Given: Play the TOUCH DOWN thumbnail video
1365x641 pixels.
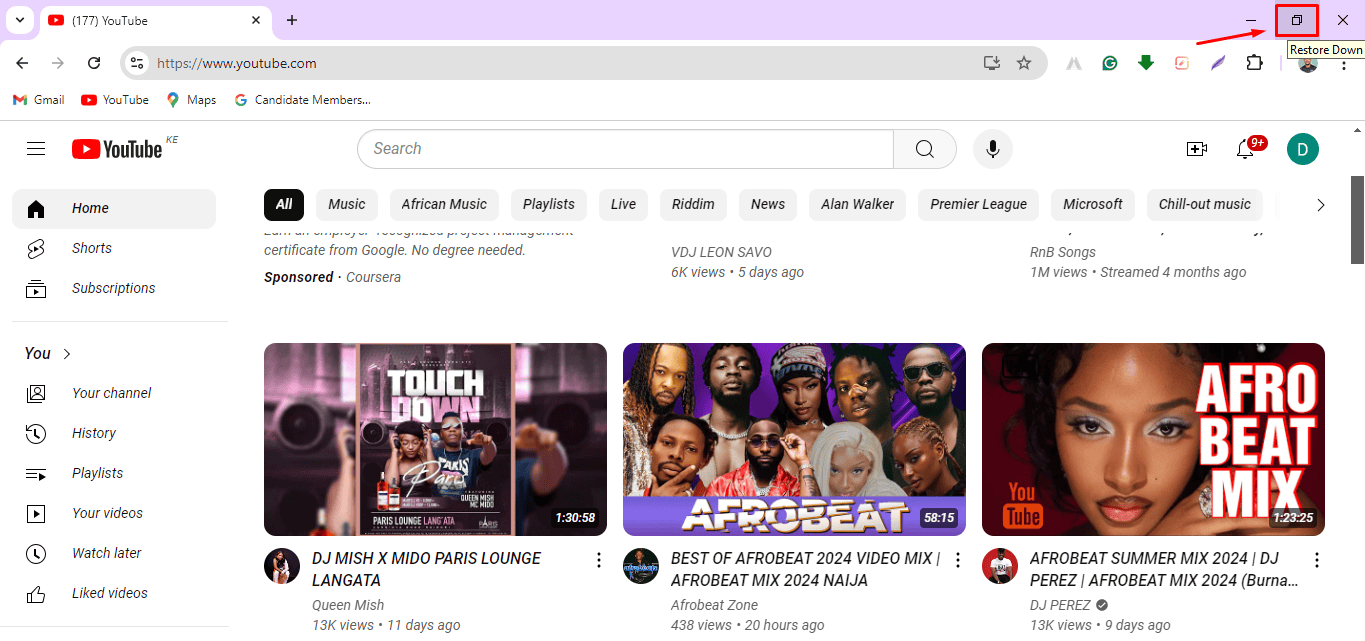Looking at the screenshot, I should click(x=435, y=440).
